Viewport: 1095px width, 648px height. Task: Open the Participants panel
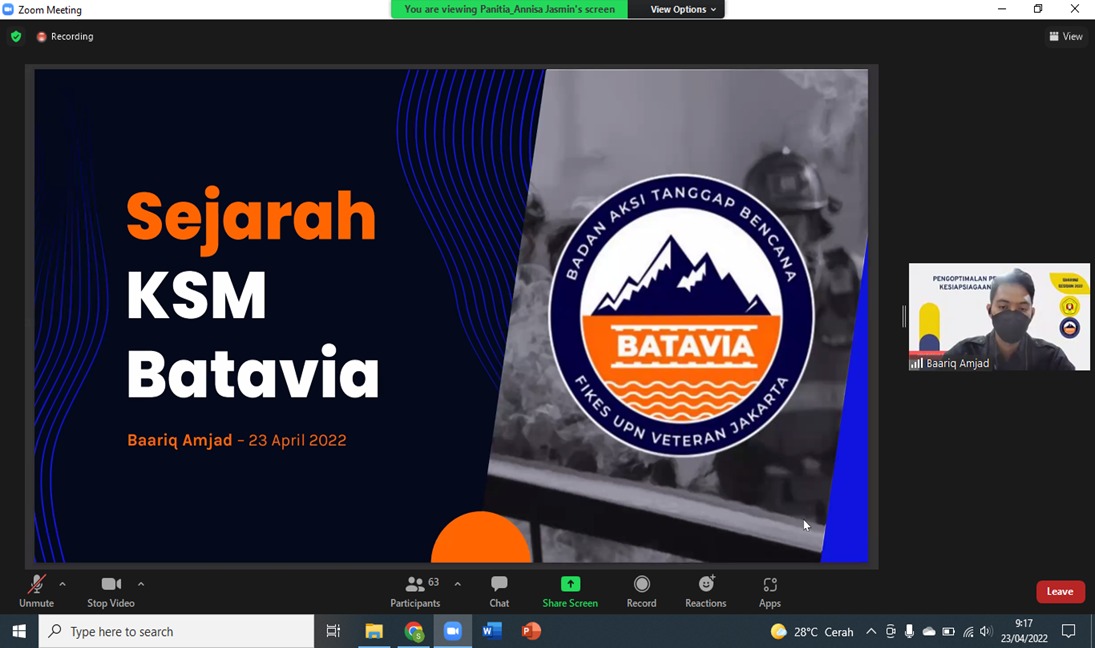pos(415,590)
